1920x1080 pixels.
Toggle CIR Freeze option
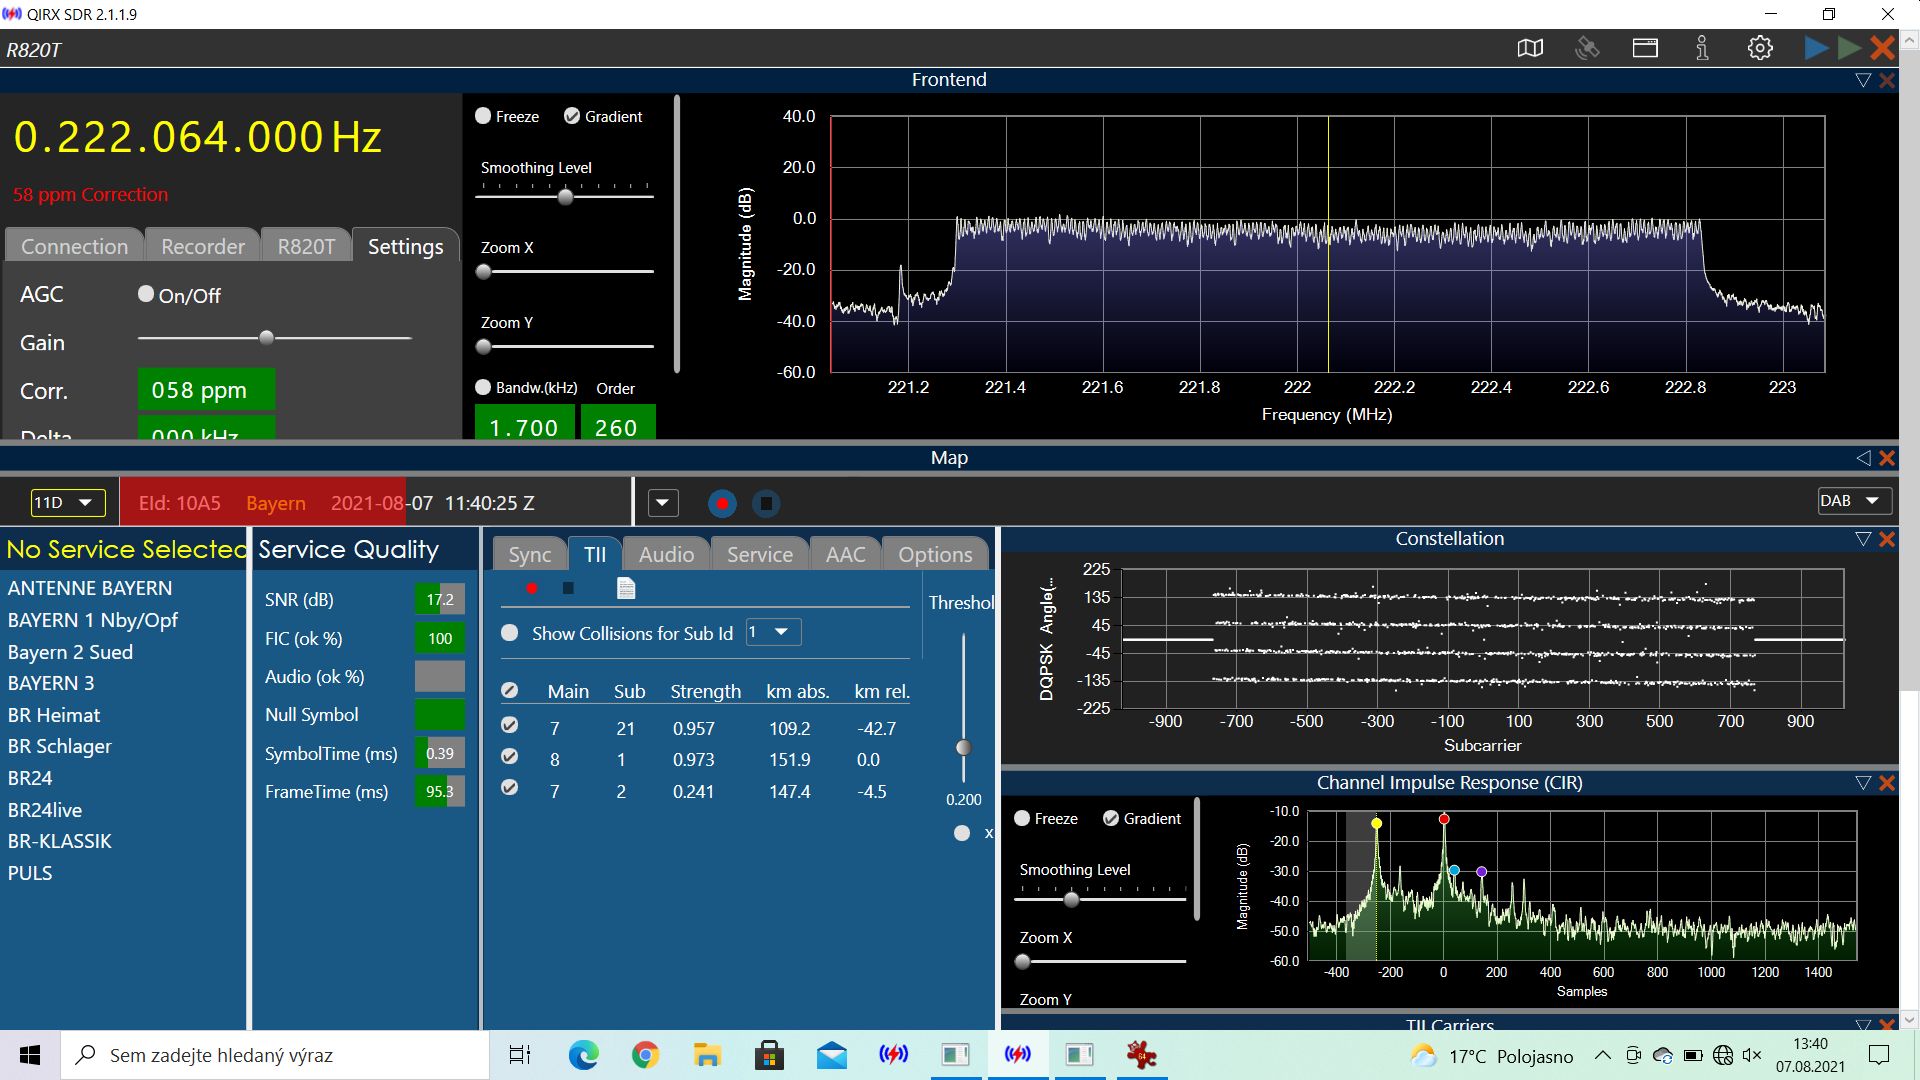click(1022, 818)
